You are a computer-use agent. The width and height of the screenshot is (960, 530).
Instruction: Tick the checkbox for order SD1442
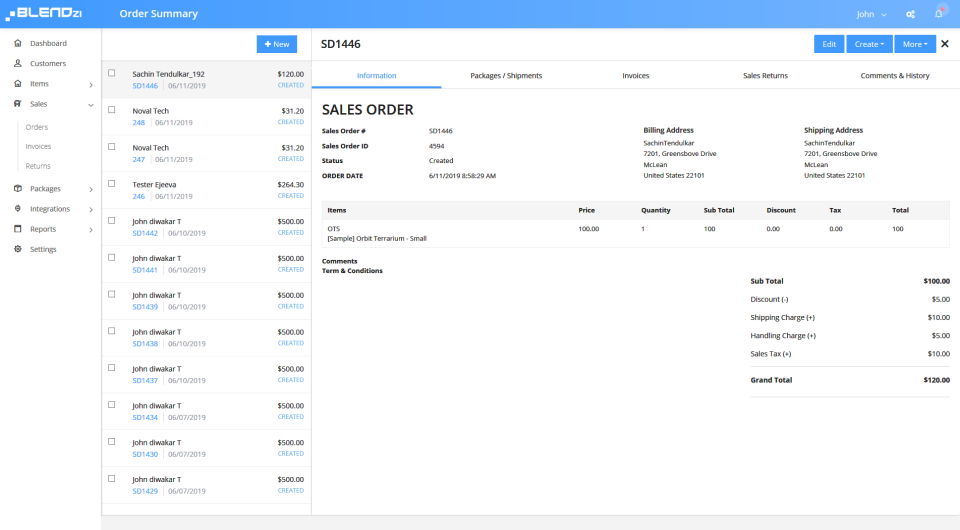pyautogui.click(x=111, y=220)
